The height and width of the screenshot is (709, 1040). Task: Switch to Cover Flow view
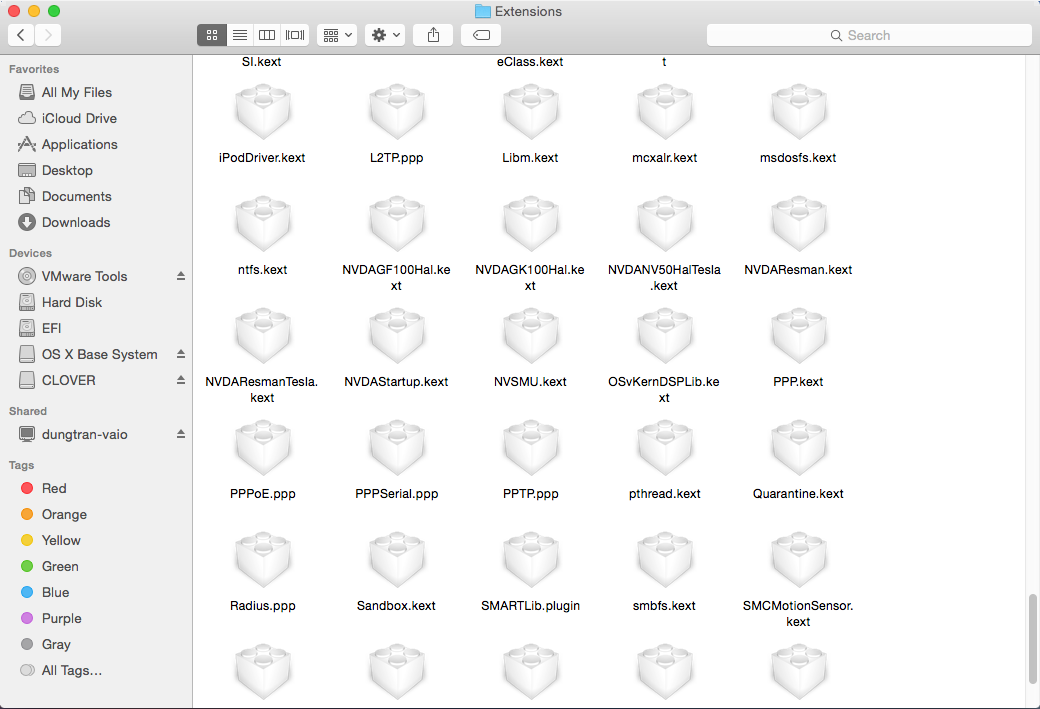[295, 35]
